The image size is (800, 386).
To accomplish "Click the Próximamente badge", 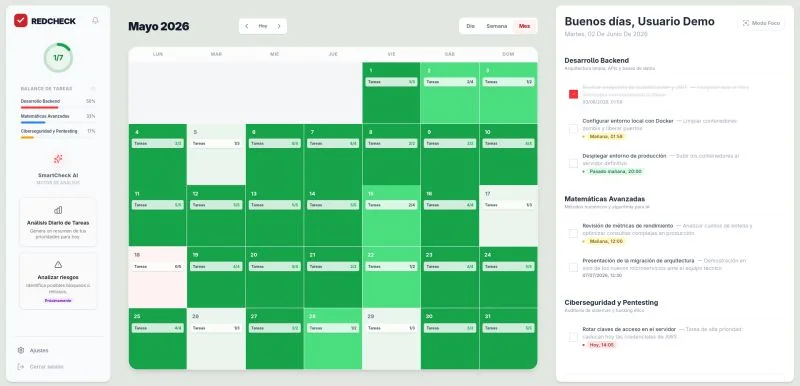I will pyautogui.click(x=58, y=300).
